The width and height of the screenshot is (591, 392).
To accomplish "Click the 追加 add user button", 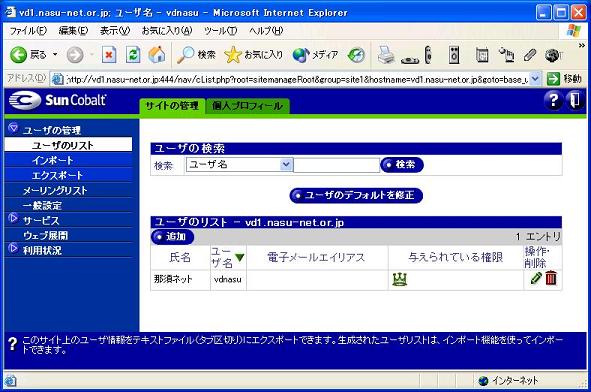I will (172, 237).
